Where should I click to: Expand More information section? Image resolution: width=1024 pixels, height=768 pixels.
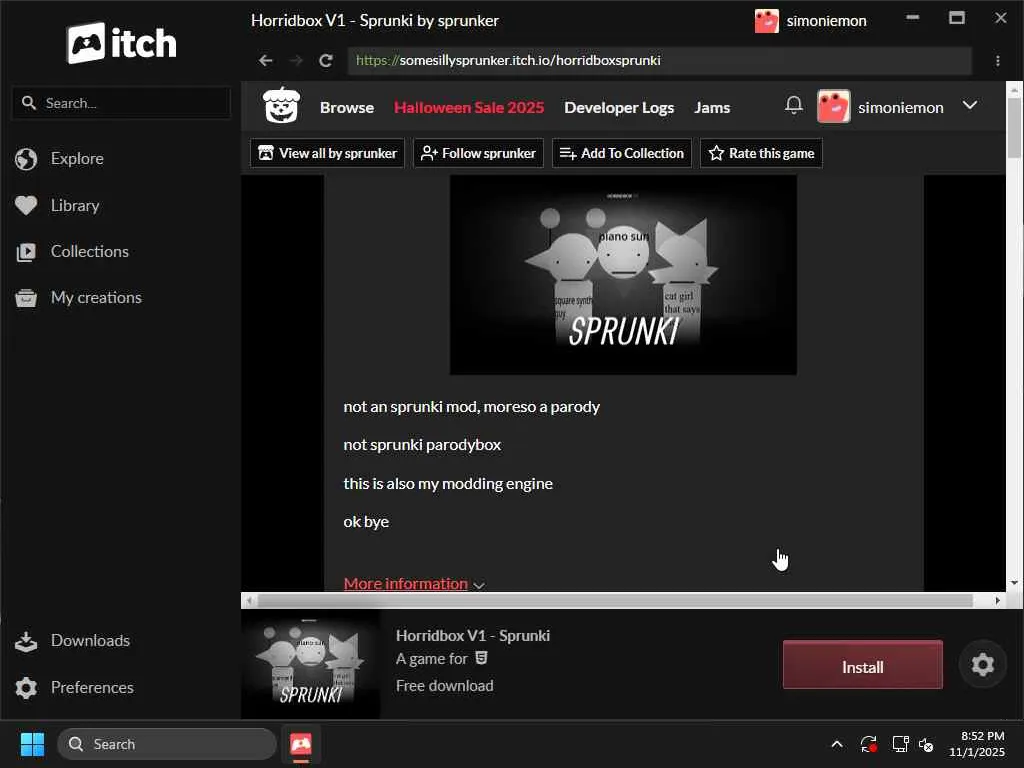(413, 583)
